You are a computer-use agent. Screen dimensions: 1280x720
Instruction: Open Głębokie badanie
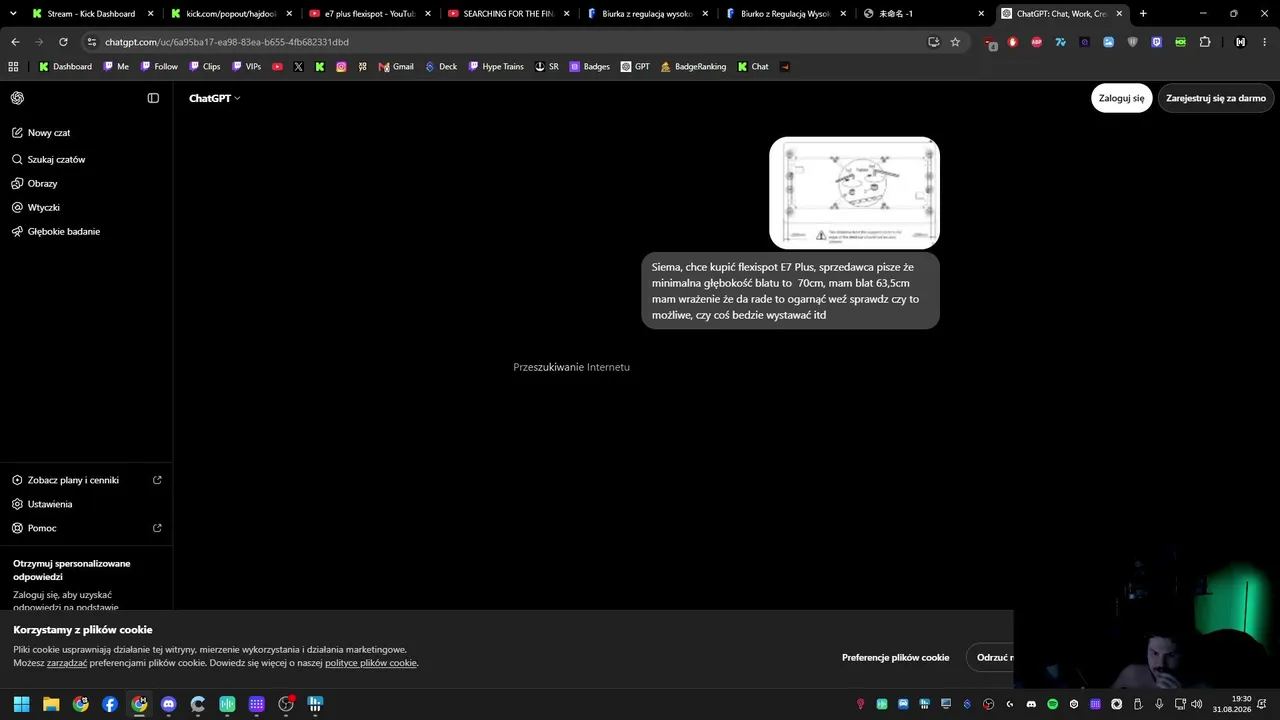click(x=63, y=232)
